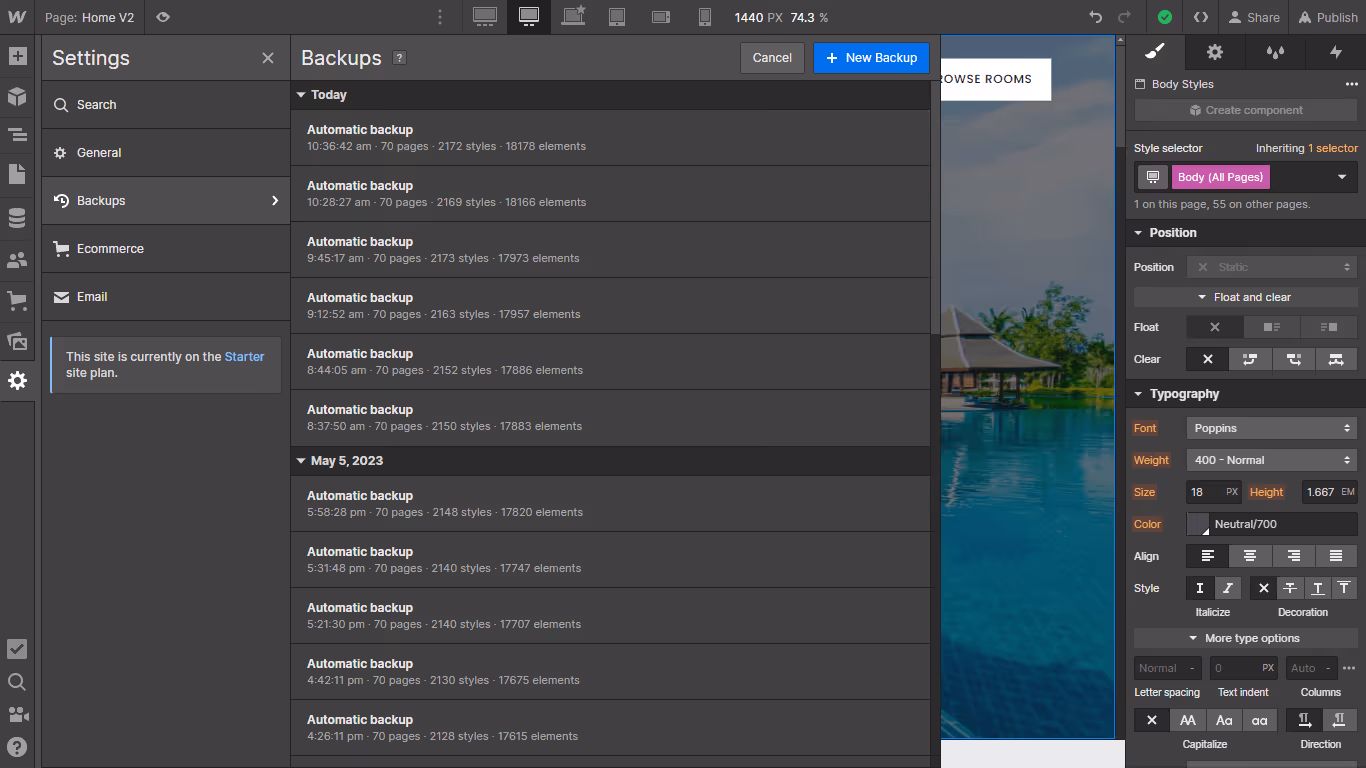The image size is (1366, 768).
Task: Select justify text alignment
Action: pos(1336,556)
